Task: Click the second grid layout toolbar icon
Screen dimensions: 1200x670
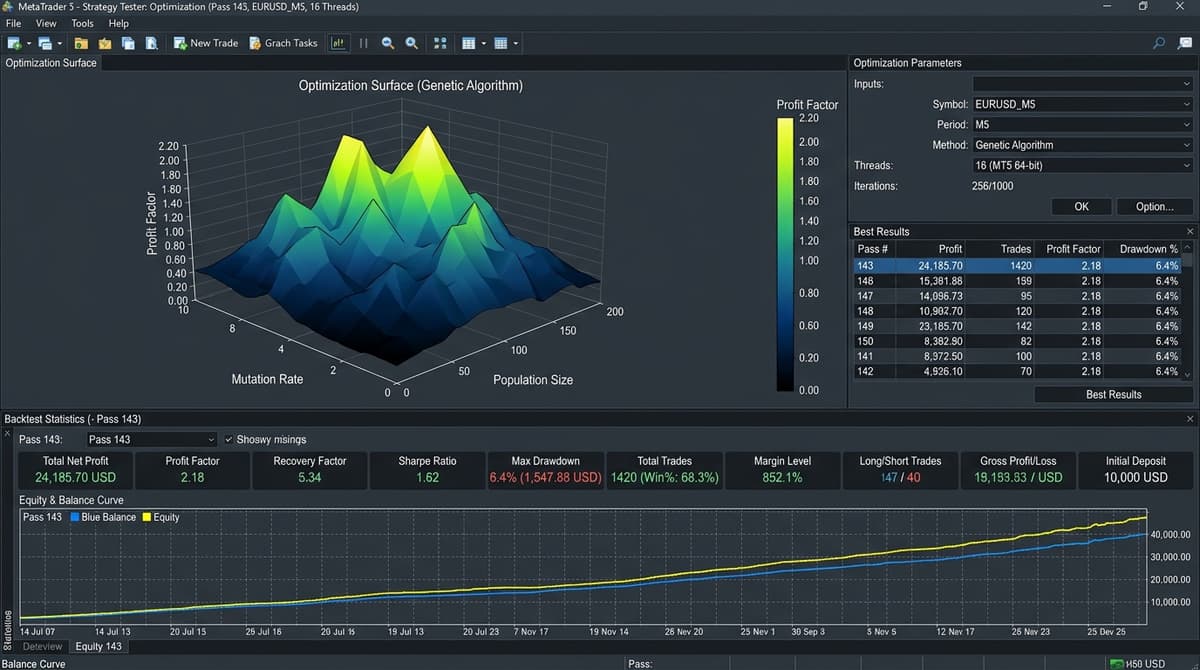Action: coord(500,43)
